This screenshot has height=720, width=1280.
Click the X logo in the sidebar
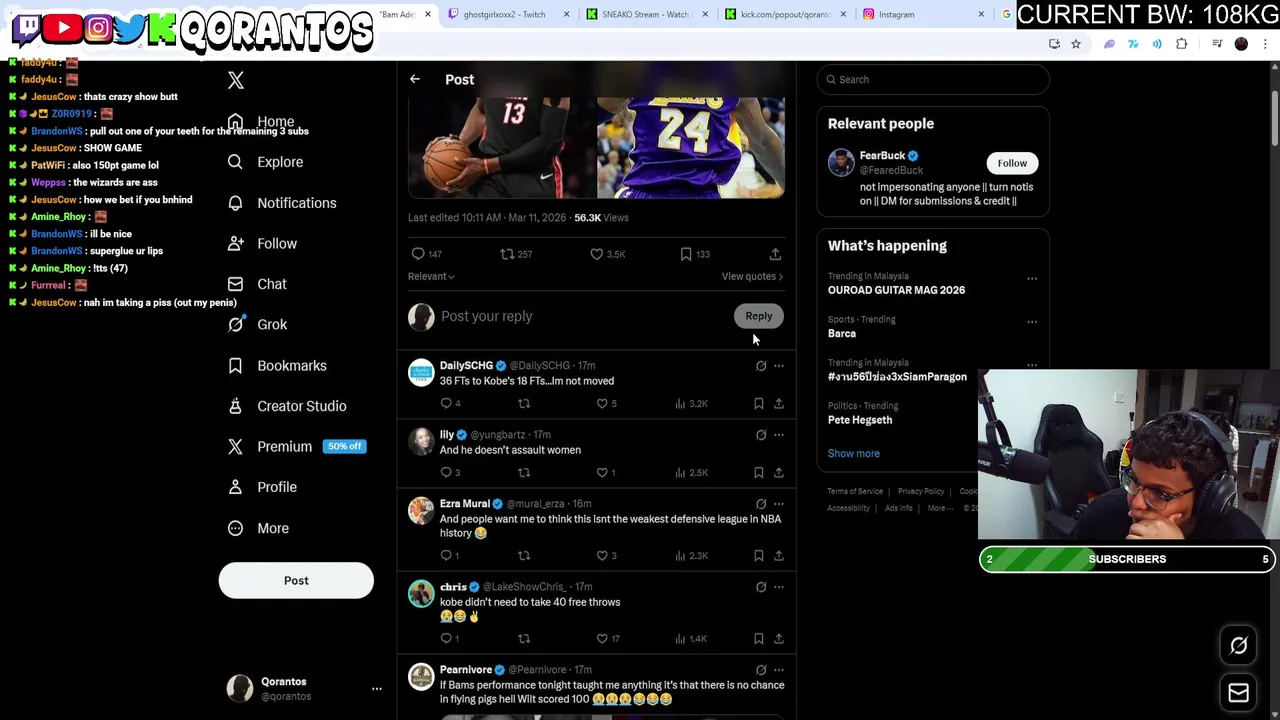[236, 80]
